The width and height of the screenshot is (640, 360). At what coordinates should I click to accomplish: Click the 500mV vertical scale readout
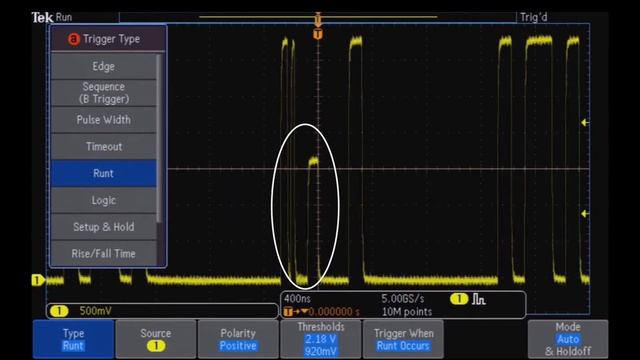95,311
